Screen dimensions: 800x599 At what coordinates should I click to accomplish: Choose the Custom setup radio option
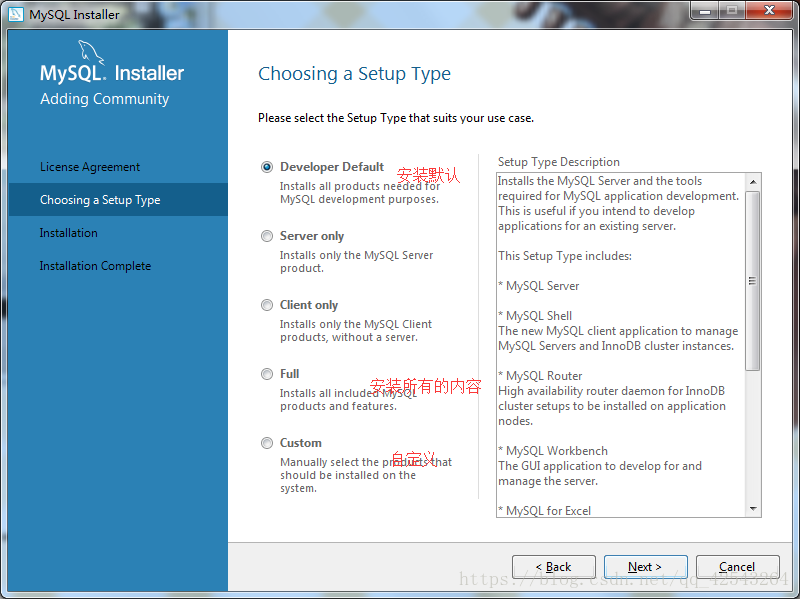point(267,443)
